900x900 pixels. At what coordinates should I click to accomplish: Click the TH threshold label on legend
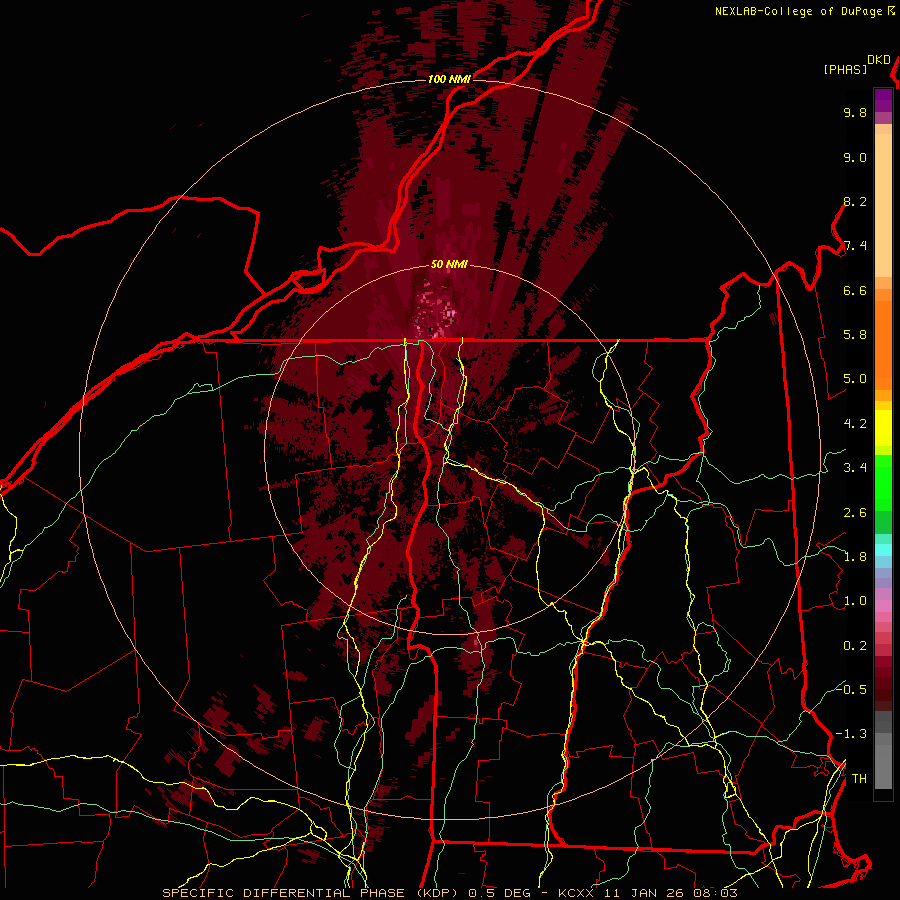click(x=859, y=779)
